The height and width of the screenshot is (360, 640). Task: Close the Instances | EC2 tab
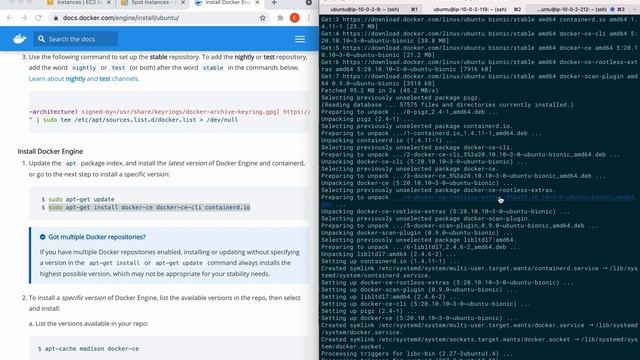pos(109,3)
